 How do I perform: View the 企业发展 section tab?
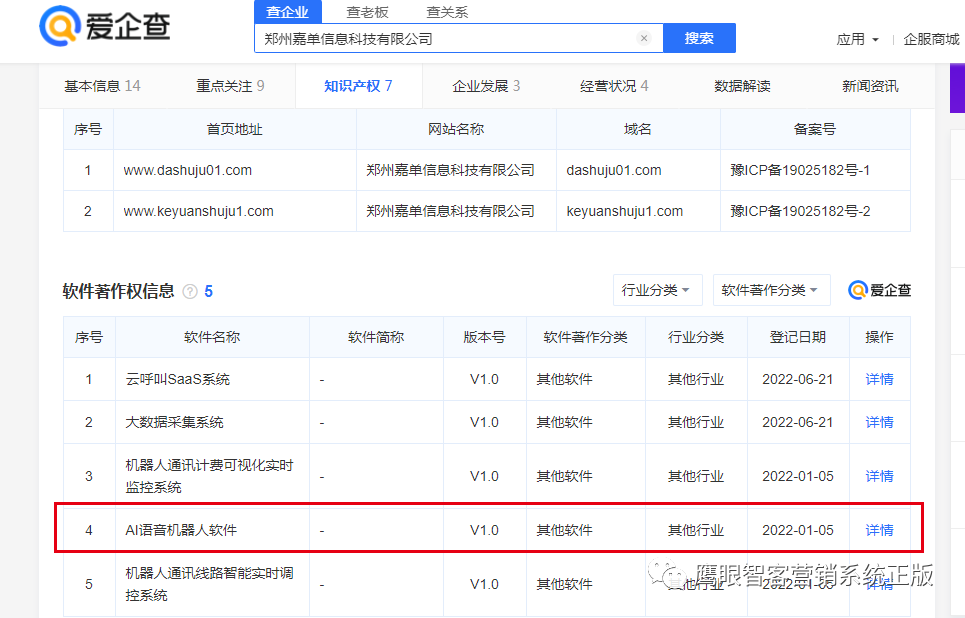480,87
